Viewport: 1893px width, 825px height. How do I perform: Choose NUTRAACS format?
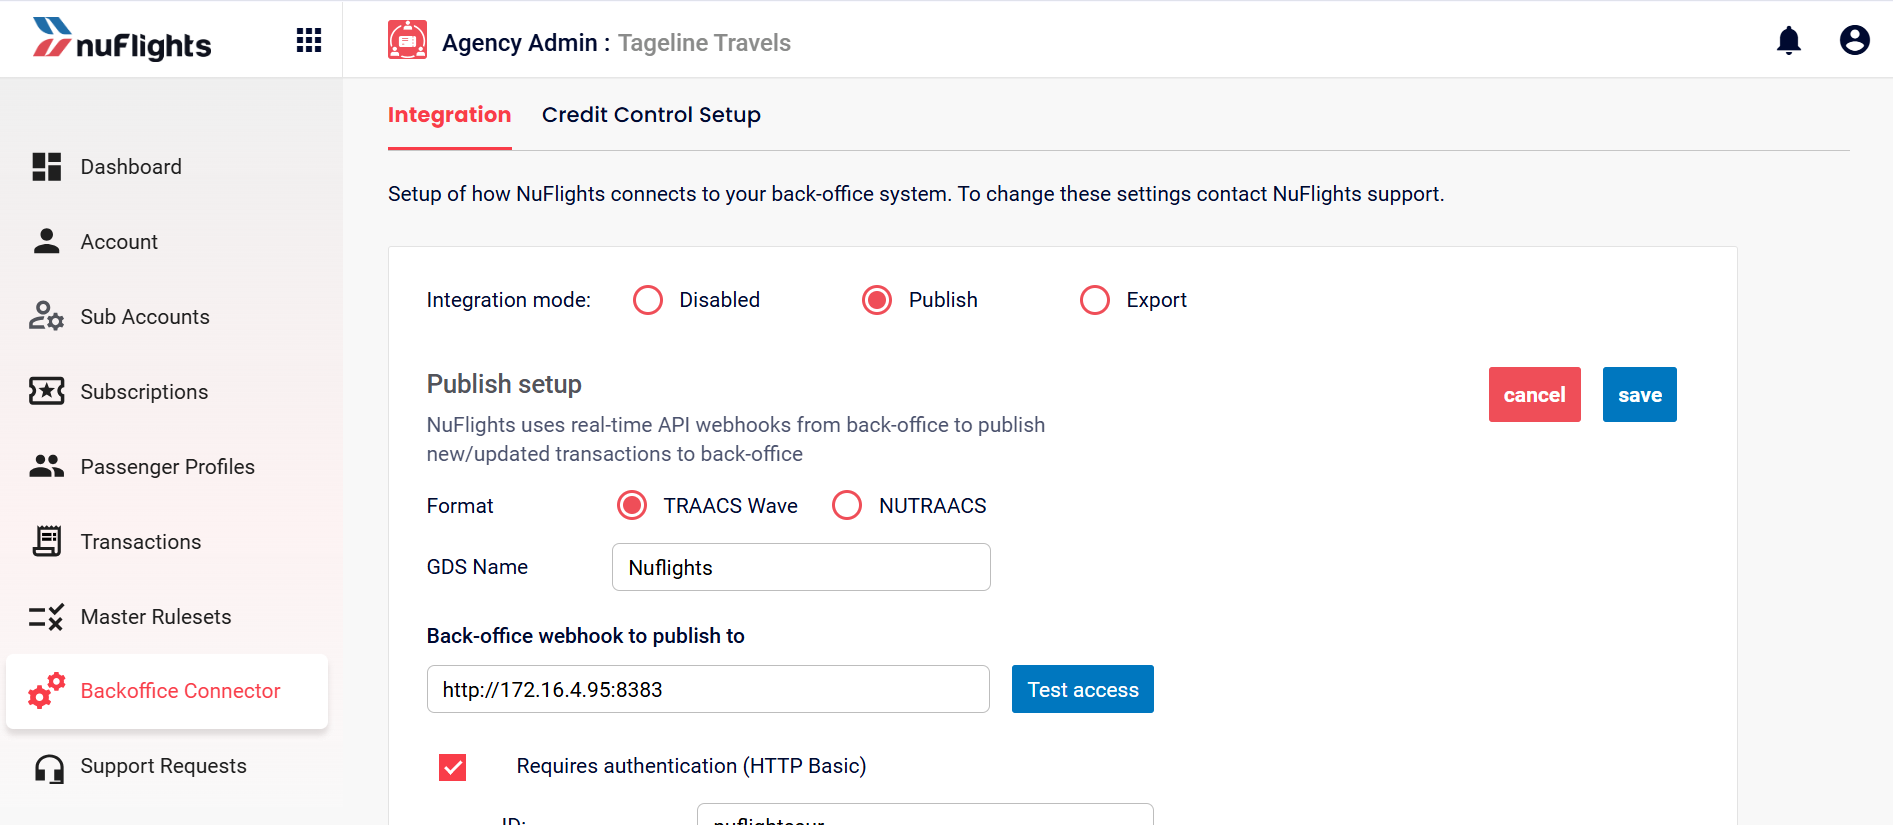click(x=847, y=506)
